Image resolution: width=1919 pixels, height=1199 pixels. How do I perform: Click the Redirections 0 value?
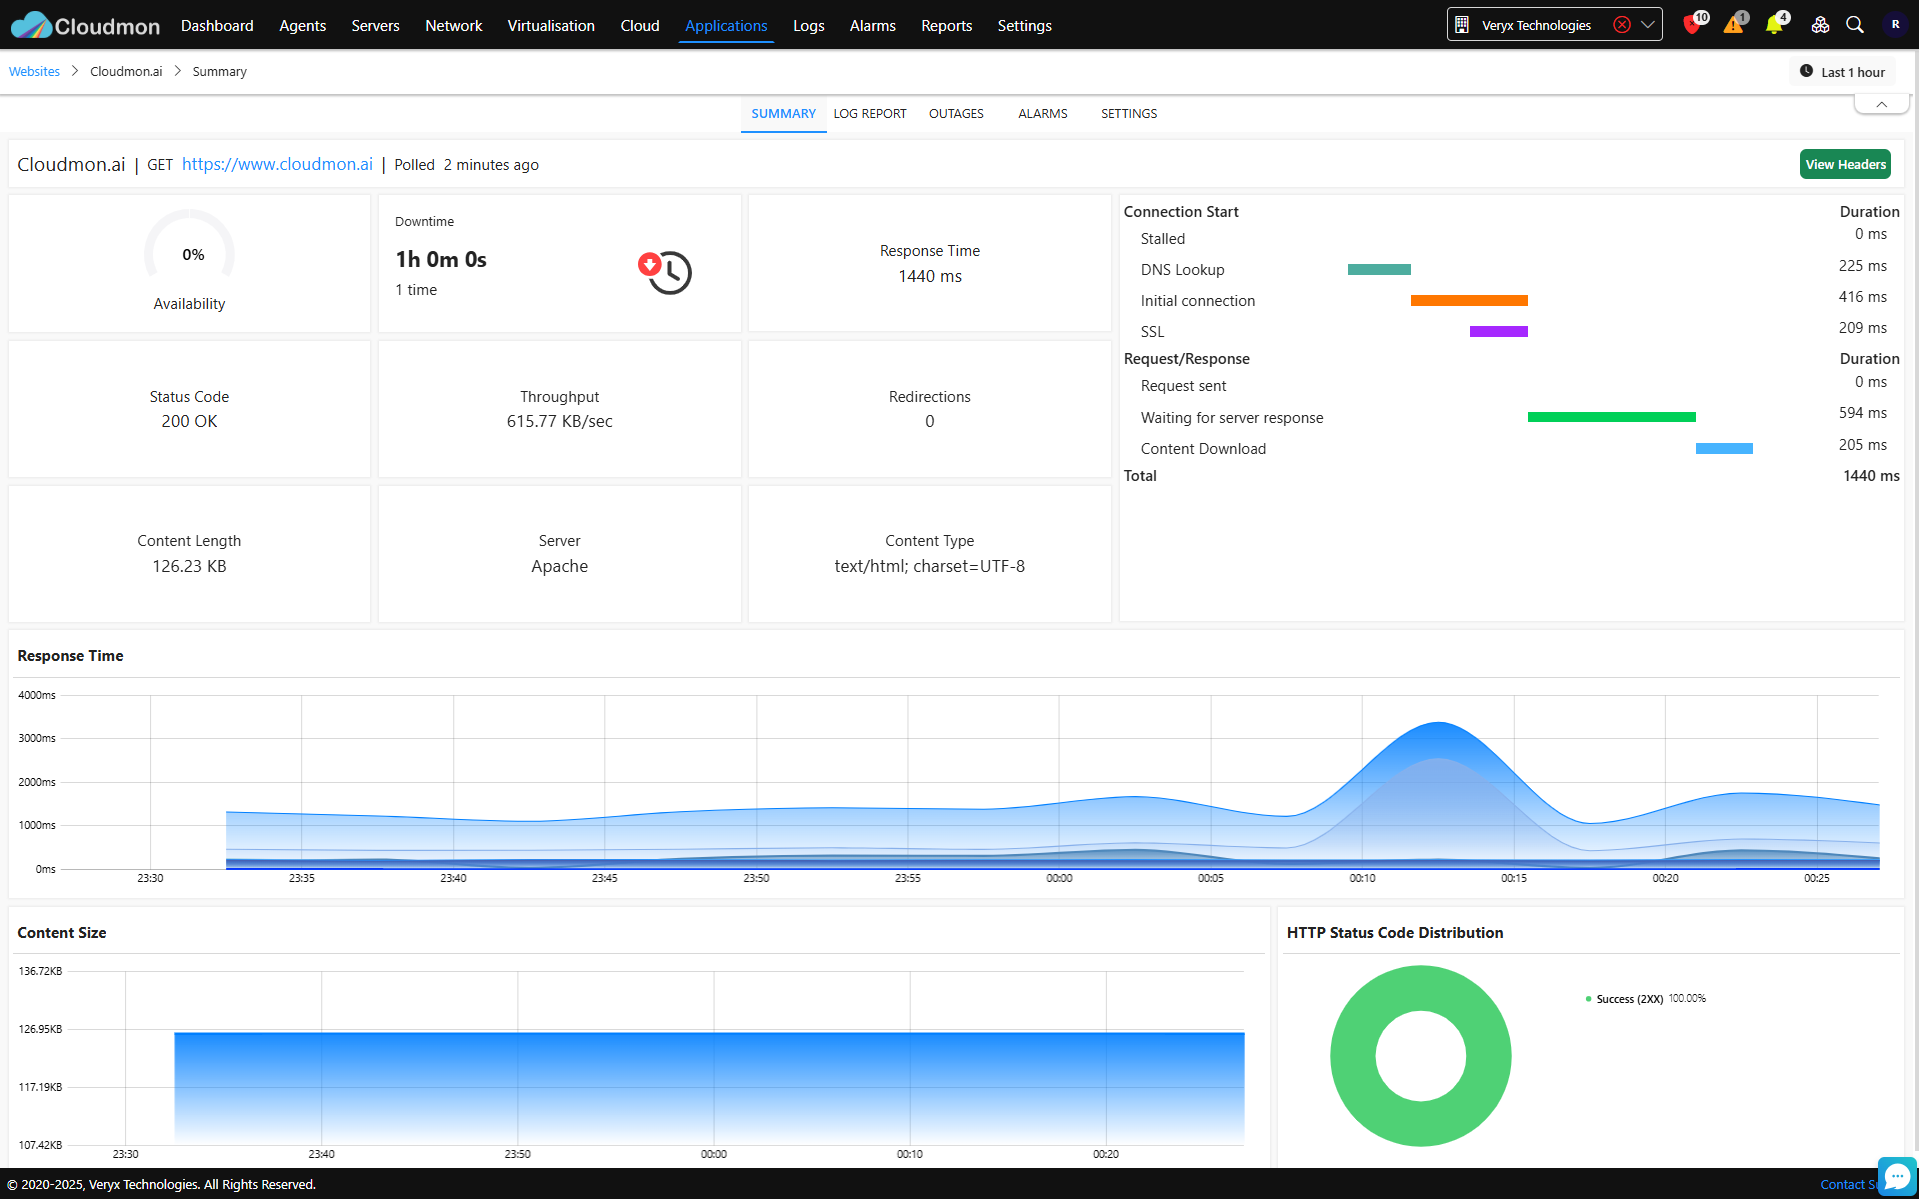point(930,421)
